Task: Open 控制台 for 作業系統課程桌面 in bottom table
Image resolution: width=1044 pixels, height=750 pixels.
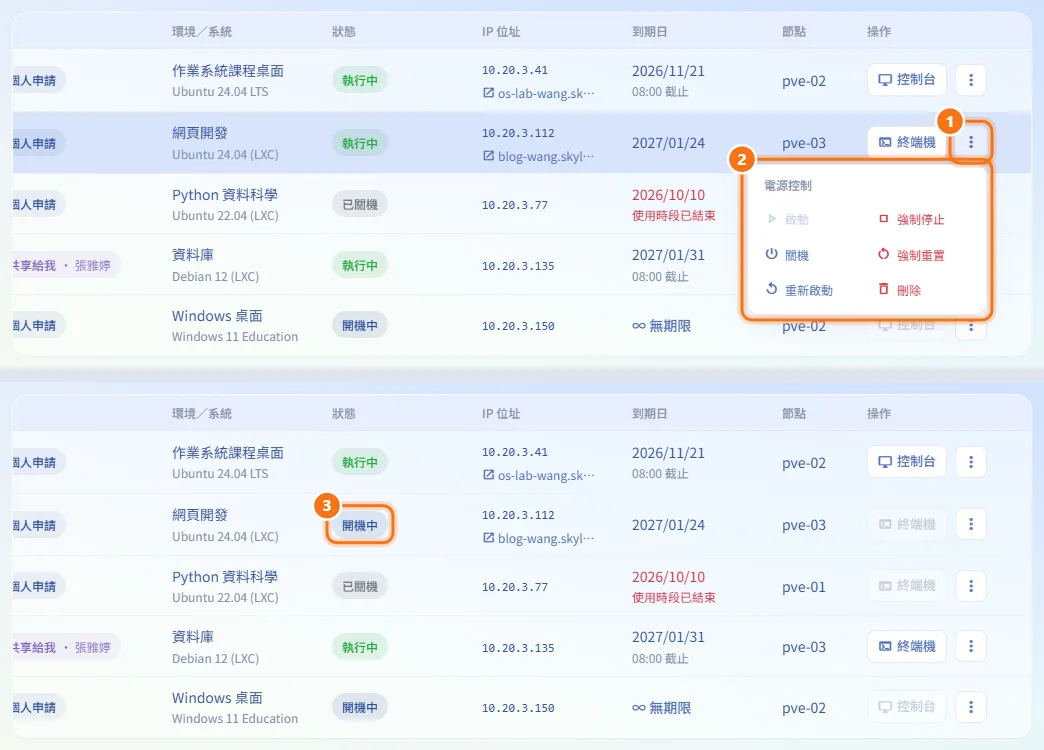Action: click(x=907, y=462)
